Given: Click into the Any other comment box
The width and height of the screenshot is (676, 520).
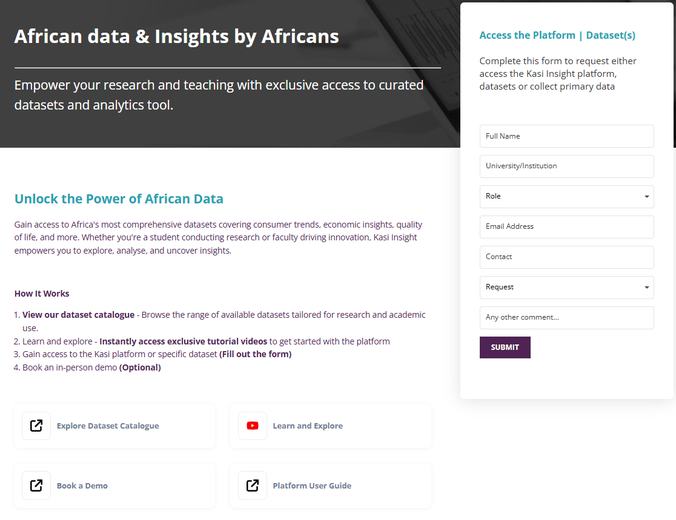Looking at the screenshot, I should (566, 317).
